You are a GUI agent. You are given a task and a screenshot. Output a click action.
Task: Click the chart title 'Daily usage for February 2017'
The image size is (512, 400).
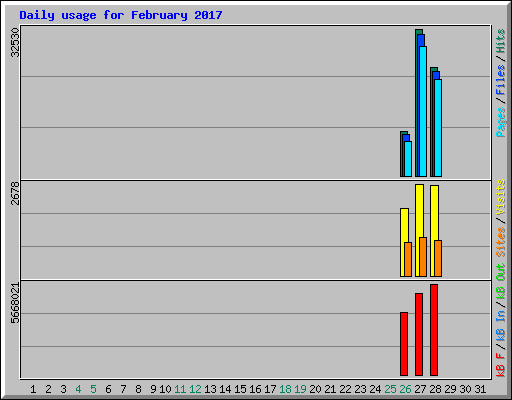pyautogui.click(x=121, y=15)
